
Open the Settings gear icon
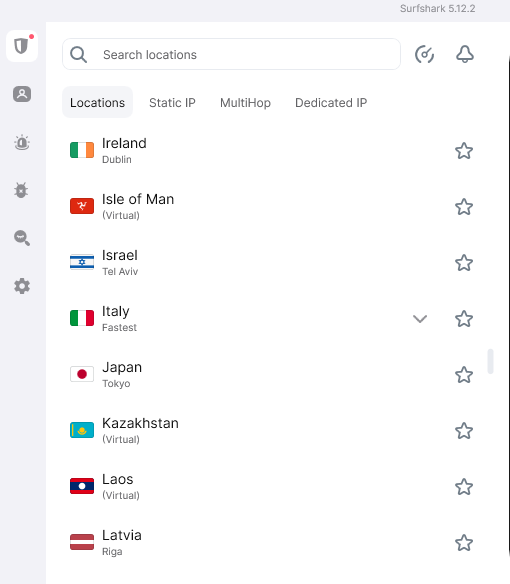click(22, 286)
